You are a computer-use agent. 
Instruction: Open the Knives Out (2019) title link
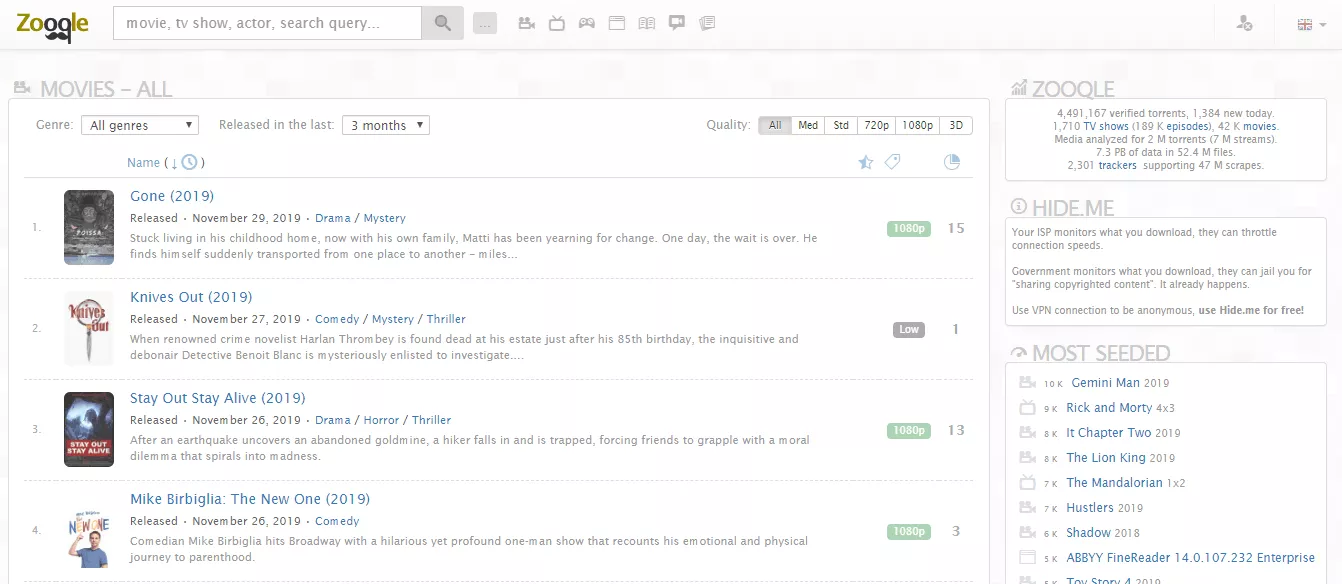point(191,297)
